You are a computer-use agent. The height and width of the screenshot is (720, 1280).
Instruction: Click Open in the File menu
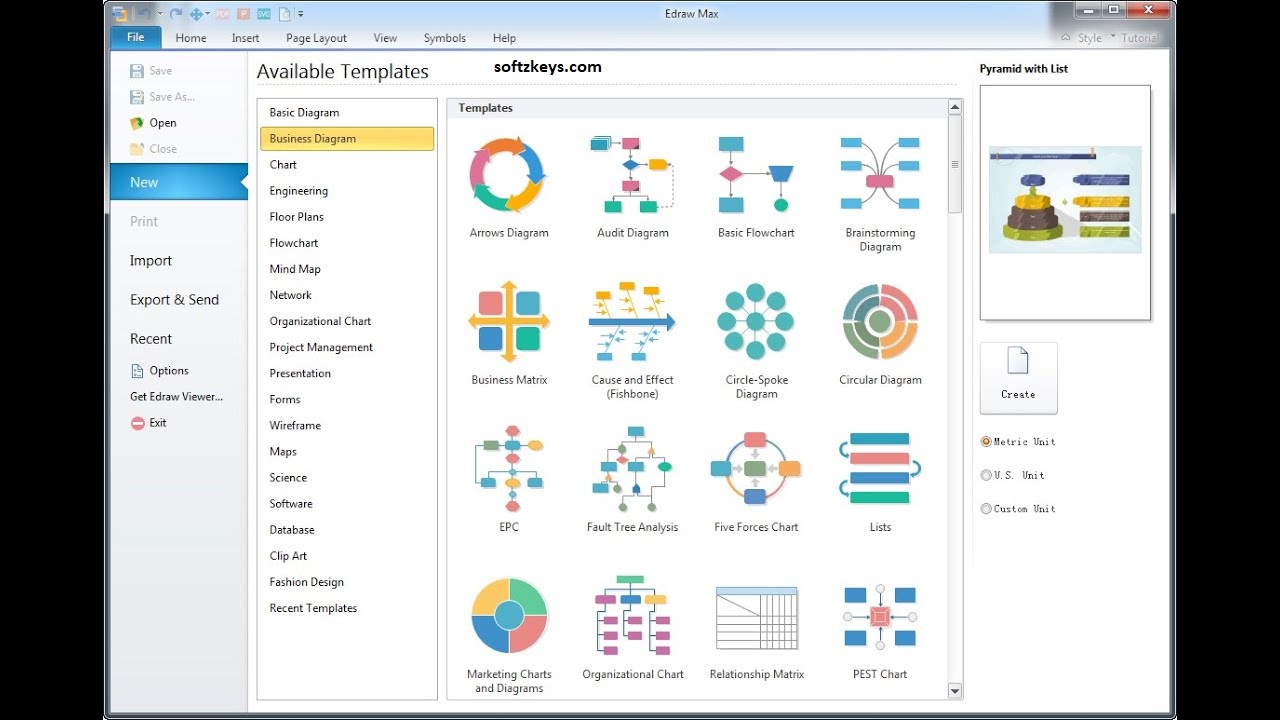click(153, 123)
